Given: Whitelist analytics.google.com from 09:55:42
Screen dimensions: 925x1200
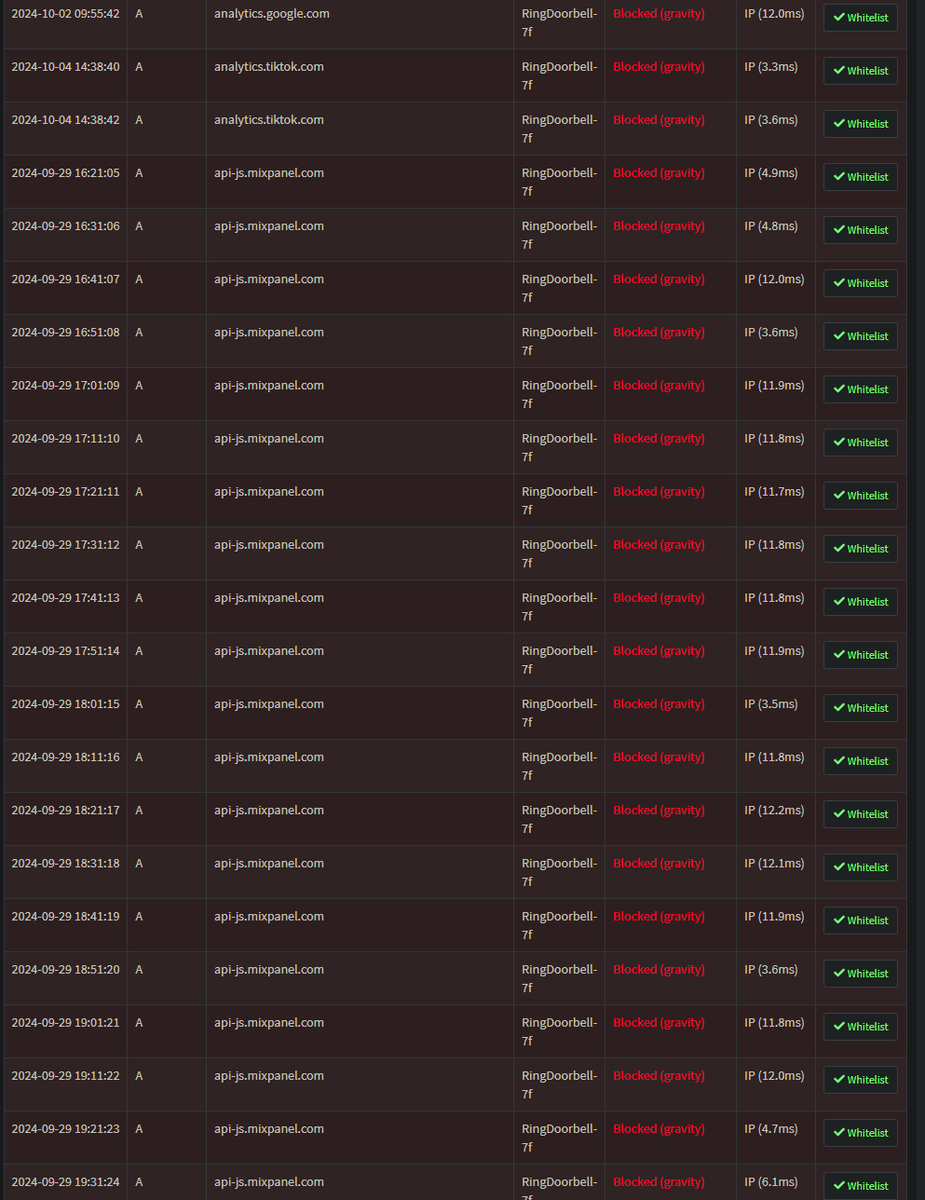Looking at the screenshot, I should click(x=860, y=18).
